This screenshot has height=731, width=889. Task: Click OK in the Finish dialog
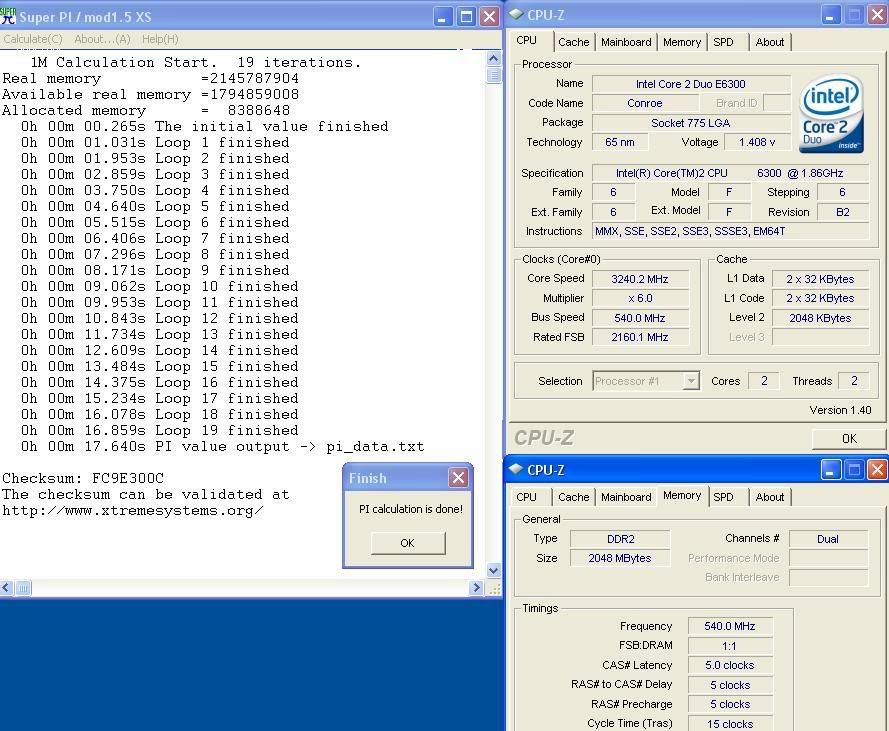pyautogui.click(x=408, y=543)
